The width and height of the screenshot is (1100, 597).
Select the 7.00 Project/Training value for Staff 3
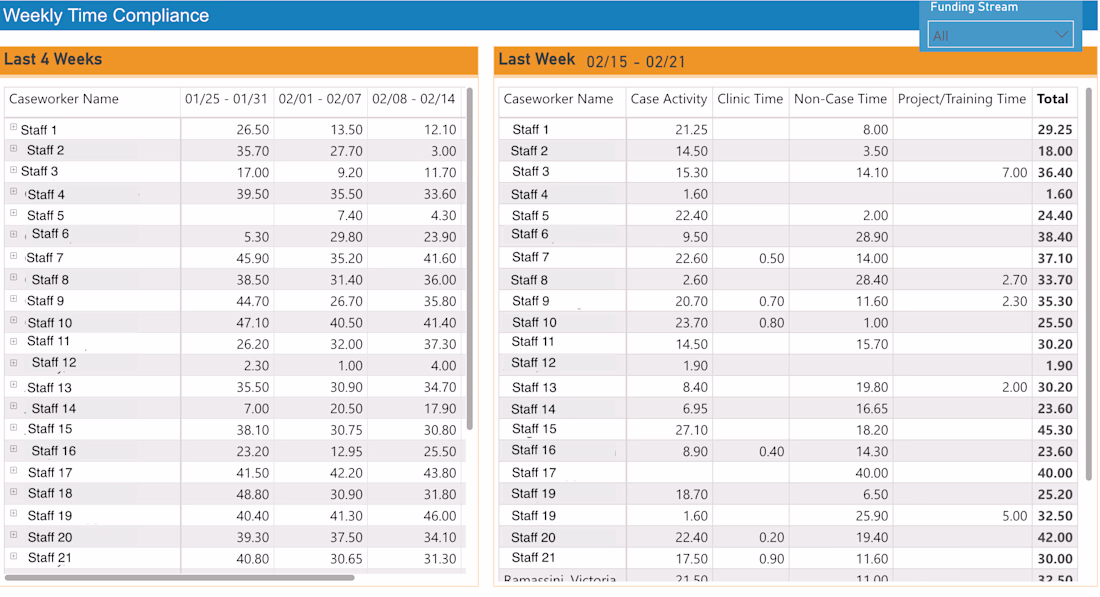(1014, 173)
